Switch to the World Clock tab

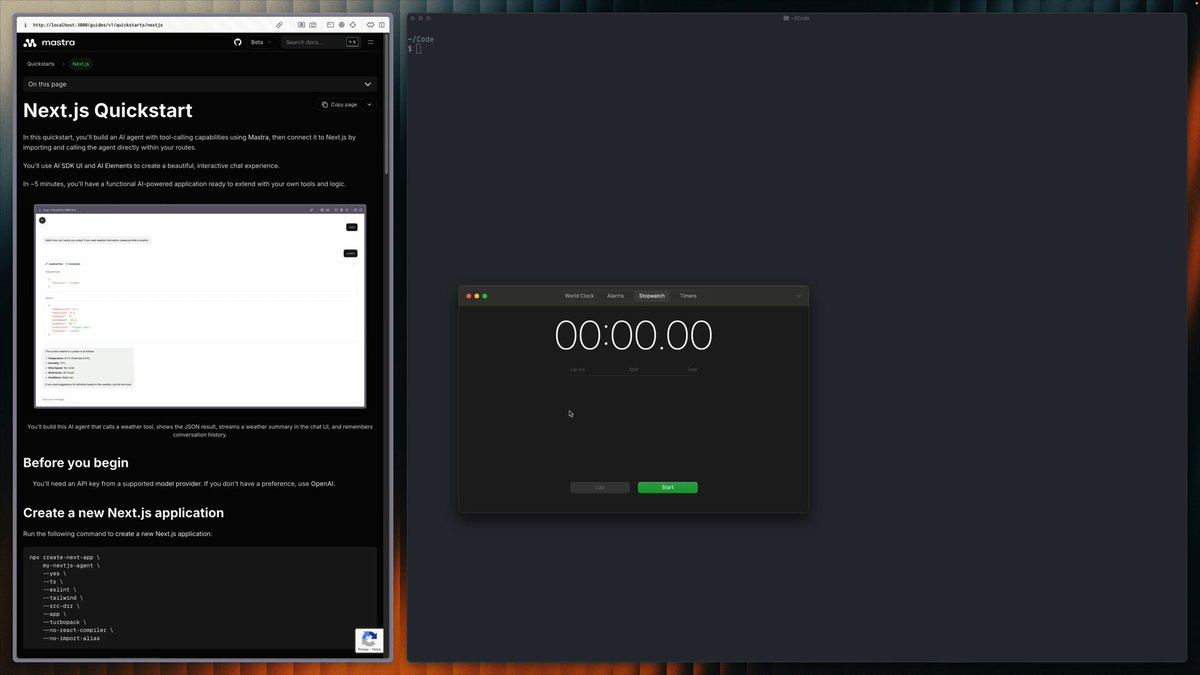pos(579,296)
